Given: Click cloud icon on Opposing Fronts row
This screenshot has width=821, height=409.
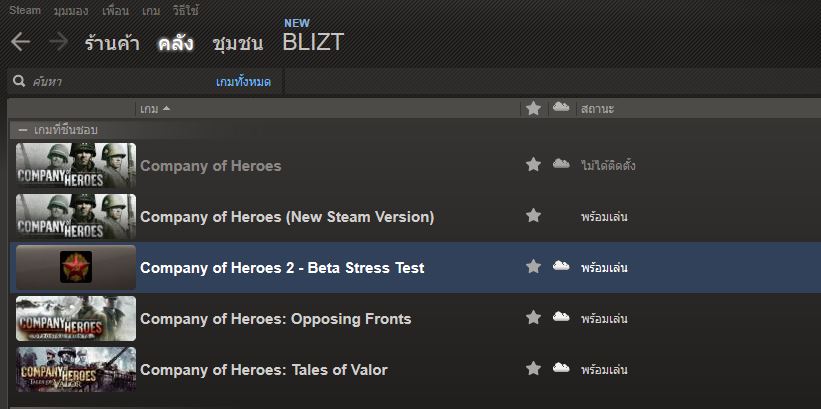Looking at the screenshot, I should click(x=561, y=318).
